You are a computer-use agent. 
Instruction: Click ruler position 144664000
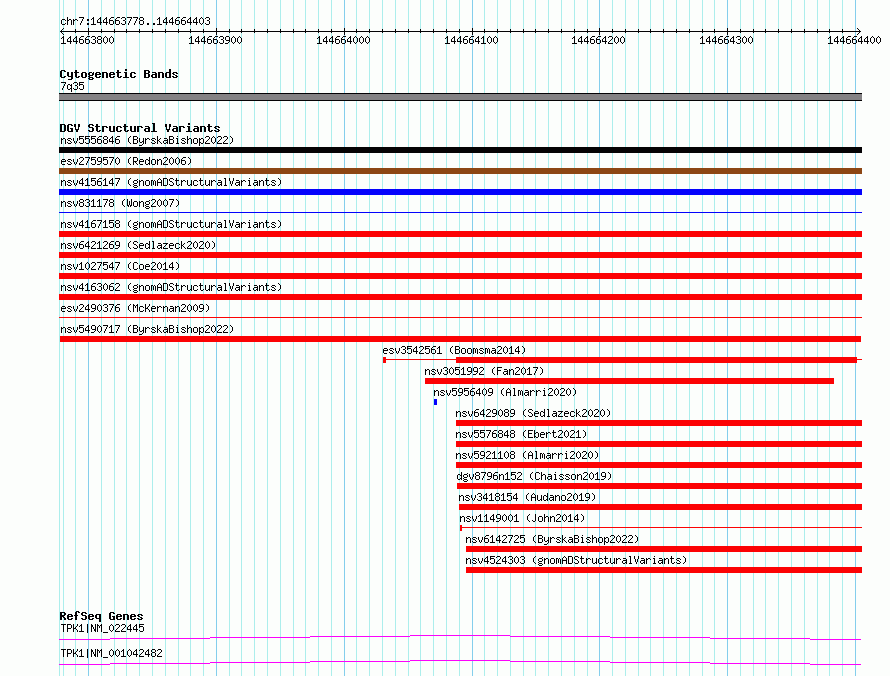pyautogui.click(x=343, y=40)
